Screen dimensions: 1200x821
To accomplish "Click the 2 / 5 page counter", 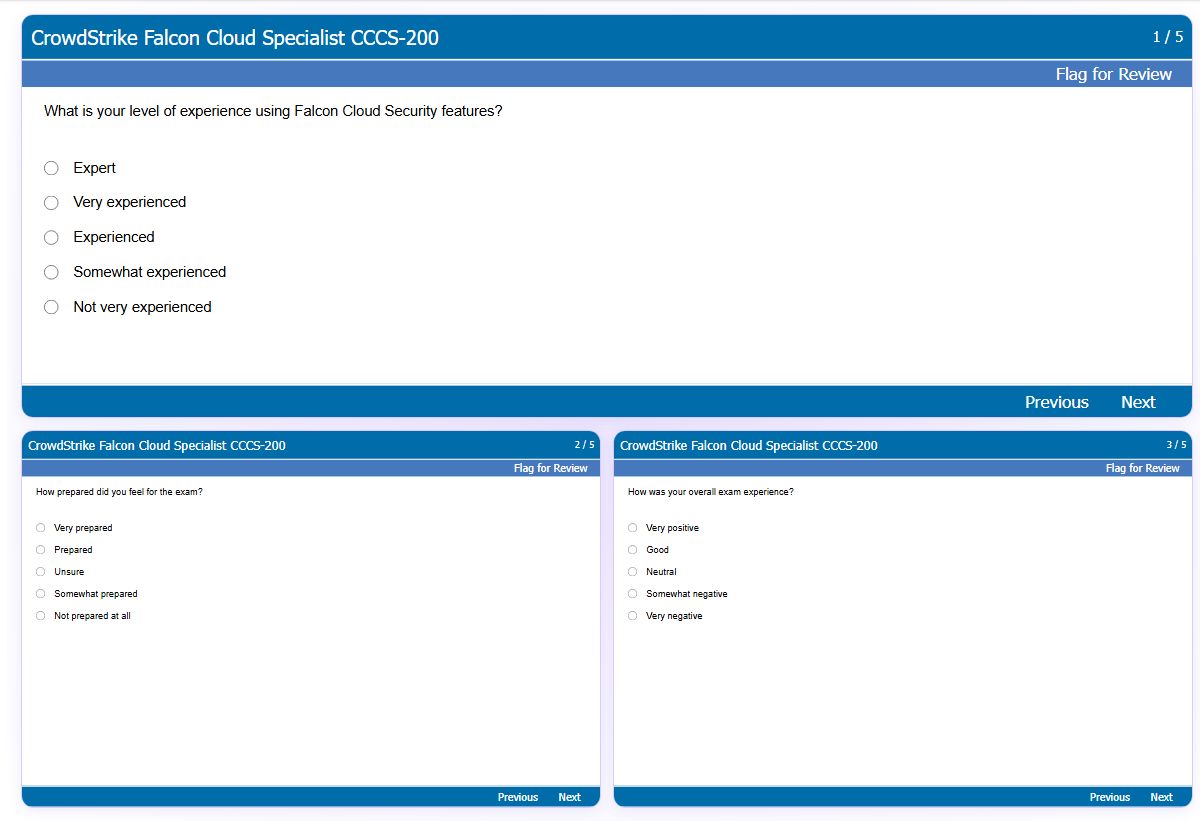I will 584,445.
